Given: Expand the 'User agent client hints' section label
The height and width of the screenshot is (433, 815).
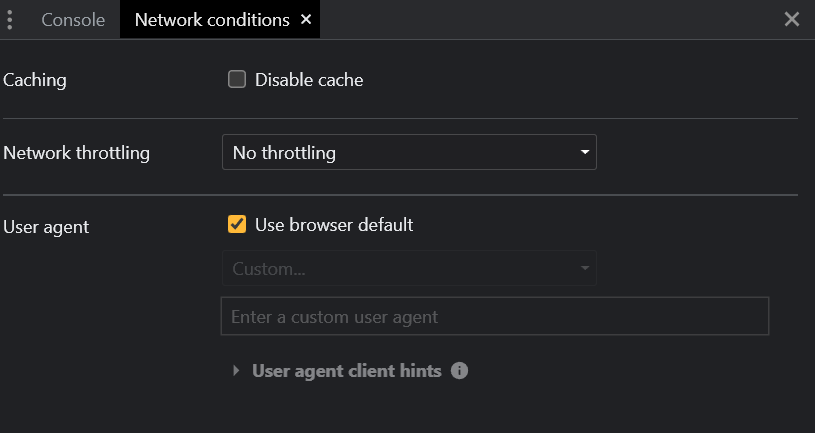Looking at the screenshot, I should point(346,371).
